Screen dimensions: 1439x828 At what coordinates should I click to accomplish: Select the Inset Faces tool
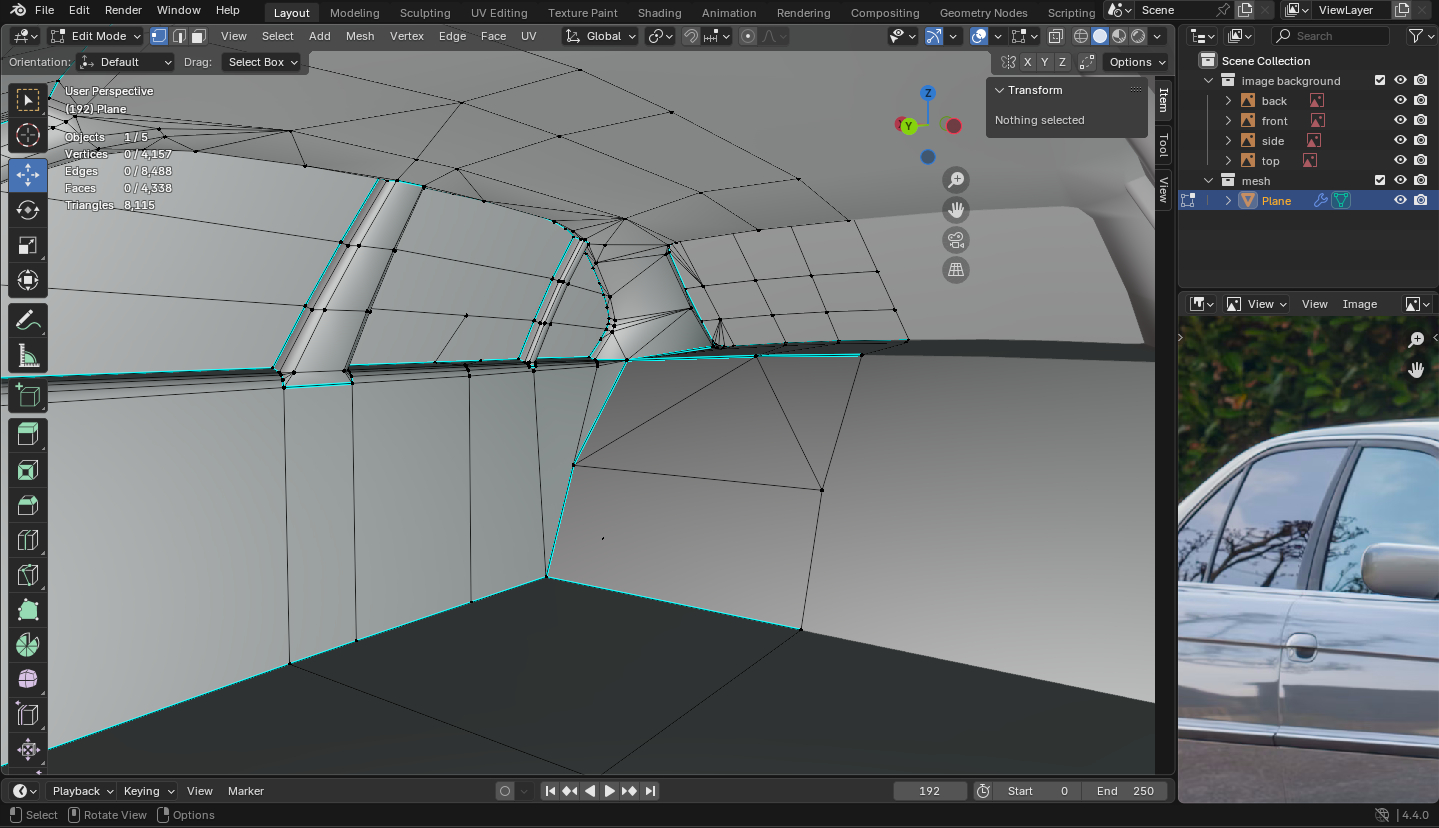28,470
